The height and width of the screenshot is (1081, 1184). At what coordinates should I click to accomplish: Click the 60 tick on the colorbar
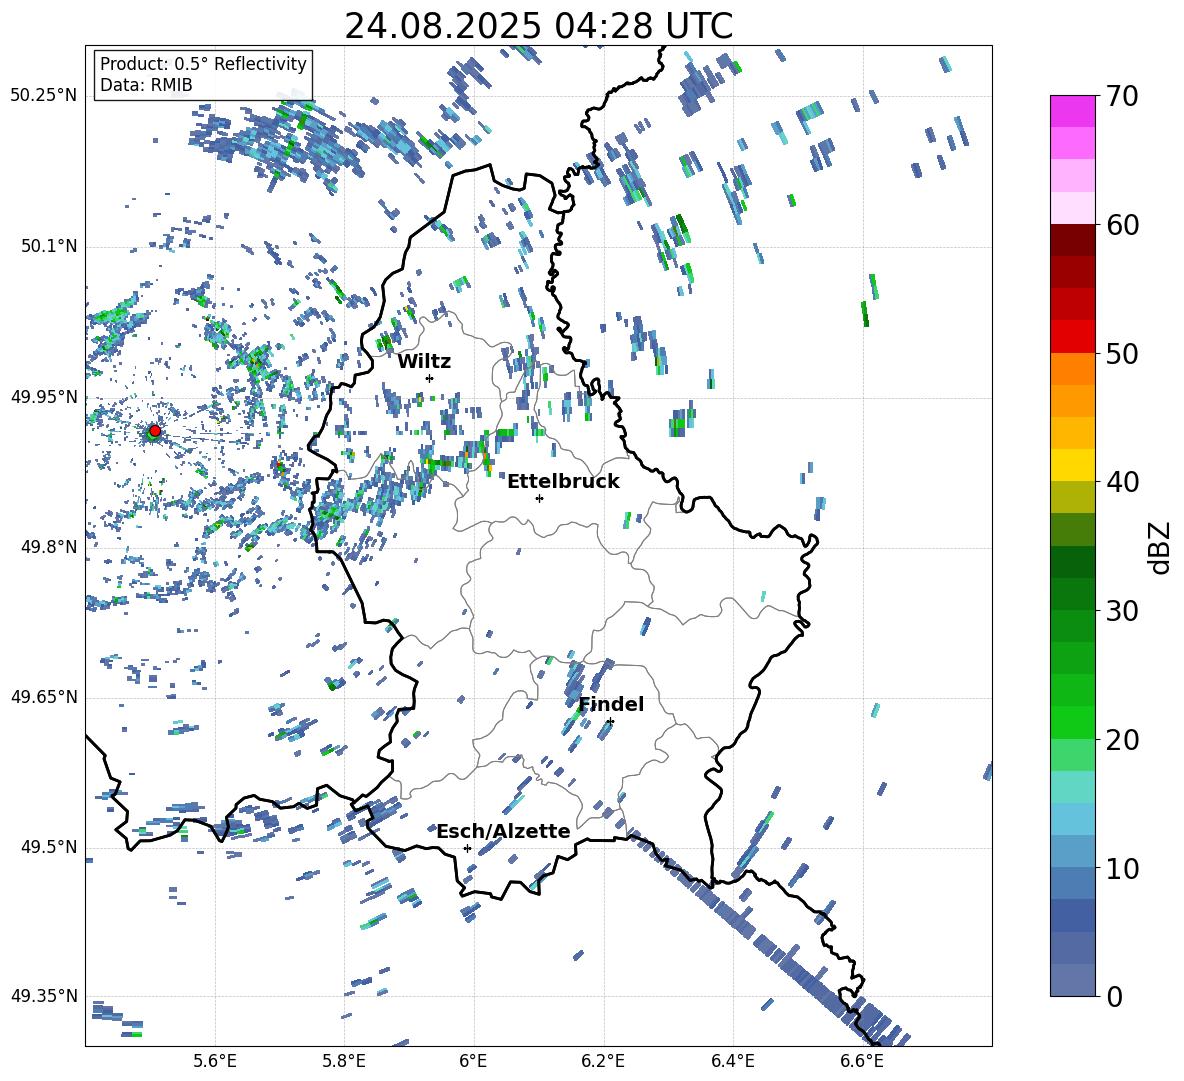pos(1122,225)
